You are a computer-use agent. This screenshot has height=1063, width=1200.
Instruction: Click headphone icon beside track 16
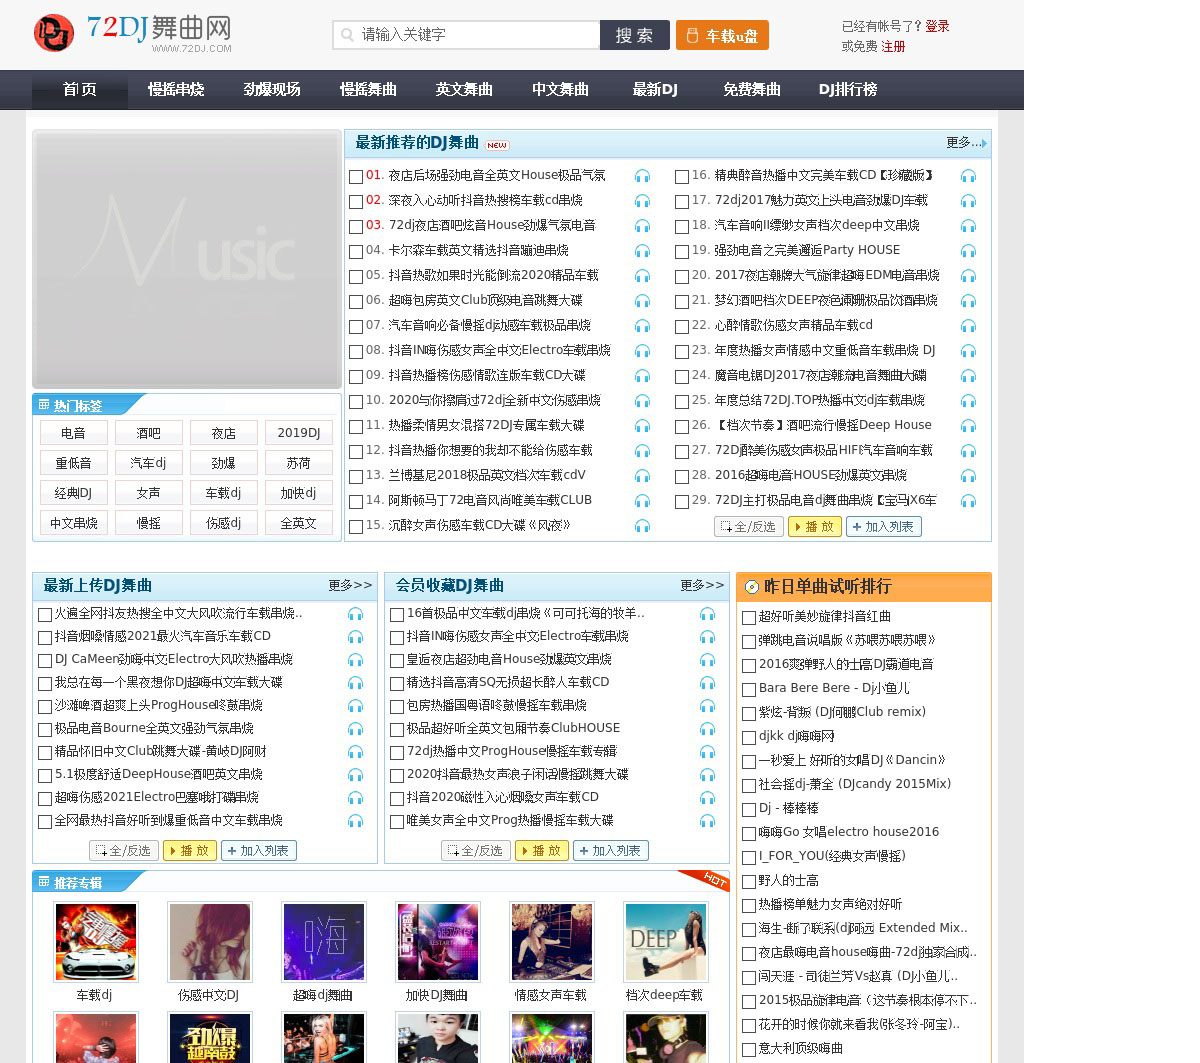[968, 176]
